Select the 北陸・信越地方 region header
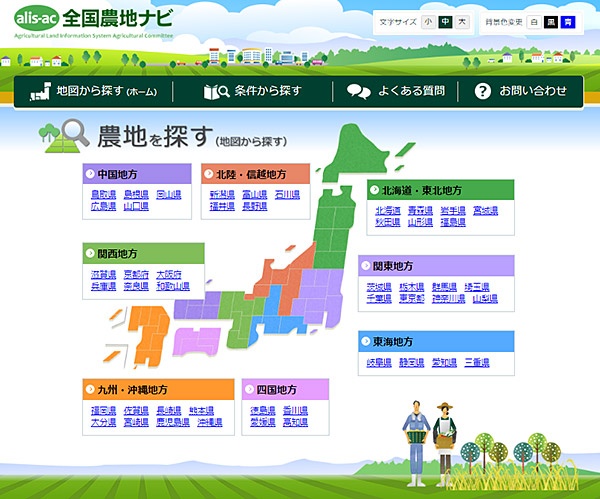The width and height of the screenshot is (600, 499). [x=256, y=174]
